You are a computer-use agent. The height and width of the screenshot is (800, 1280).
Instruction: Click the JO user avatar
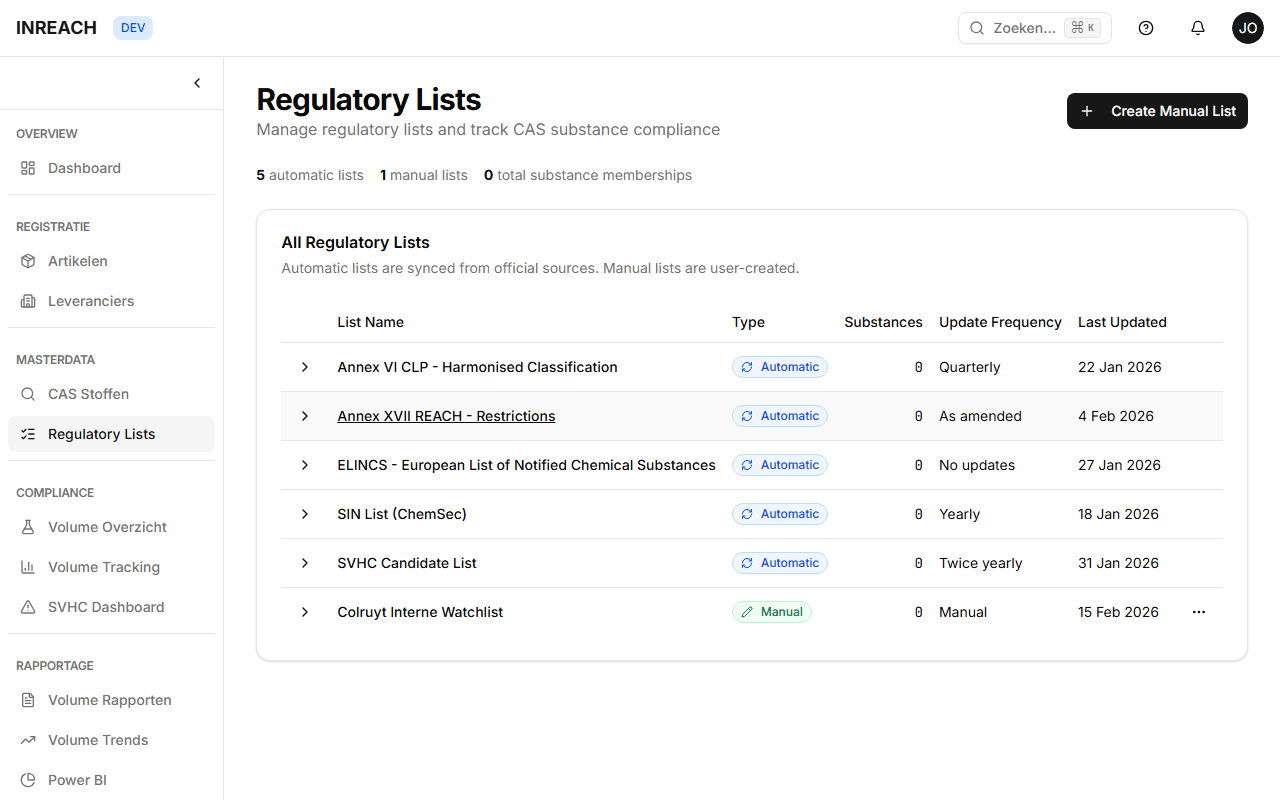(x=1247, y=28)
